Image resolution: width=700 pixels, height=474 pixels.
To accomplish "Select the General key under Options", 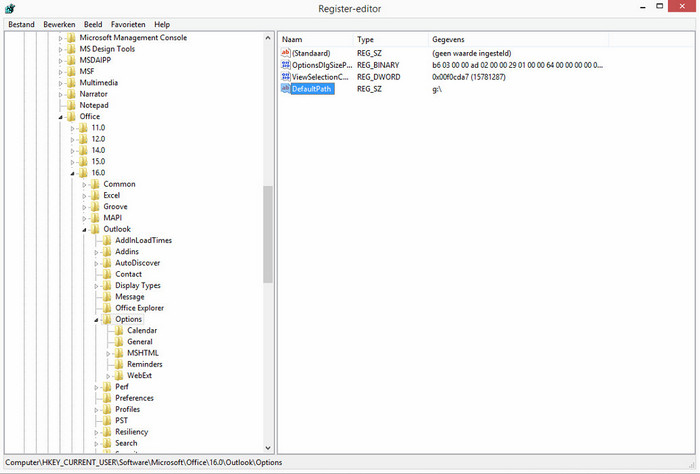I will click(x=140, y=342).
